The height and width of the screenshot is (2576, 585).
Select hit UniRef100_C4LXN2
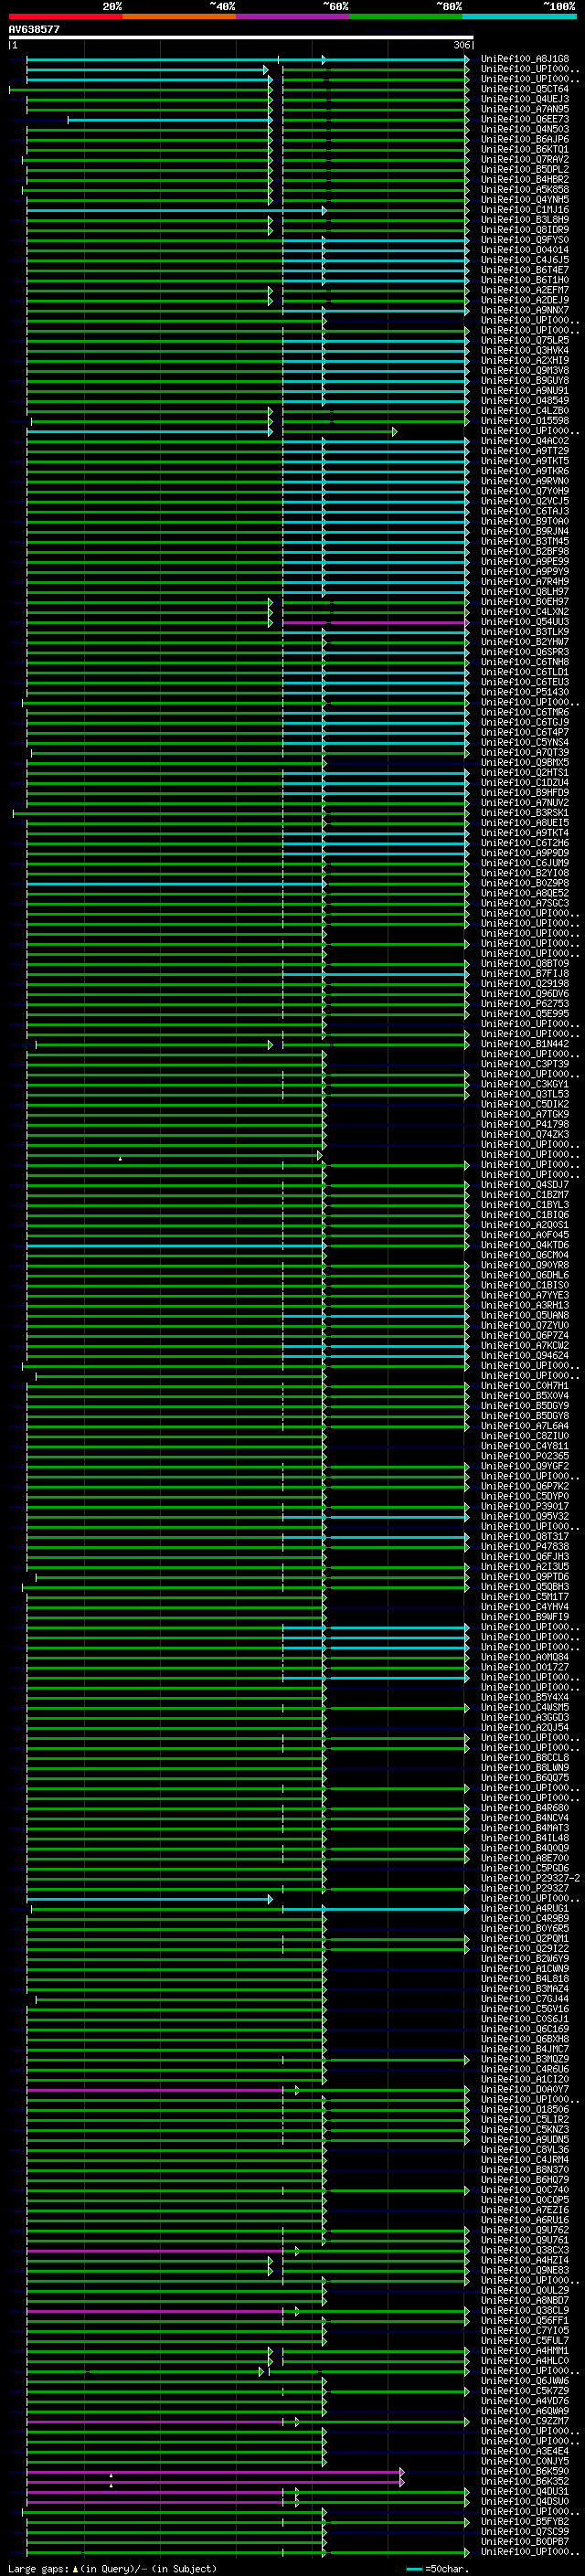(525, 611)
